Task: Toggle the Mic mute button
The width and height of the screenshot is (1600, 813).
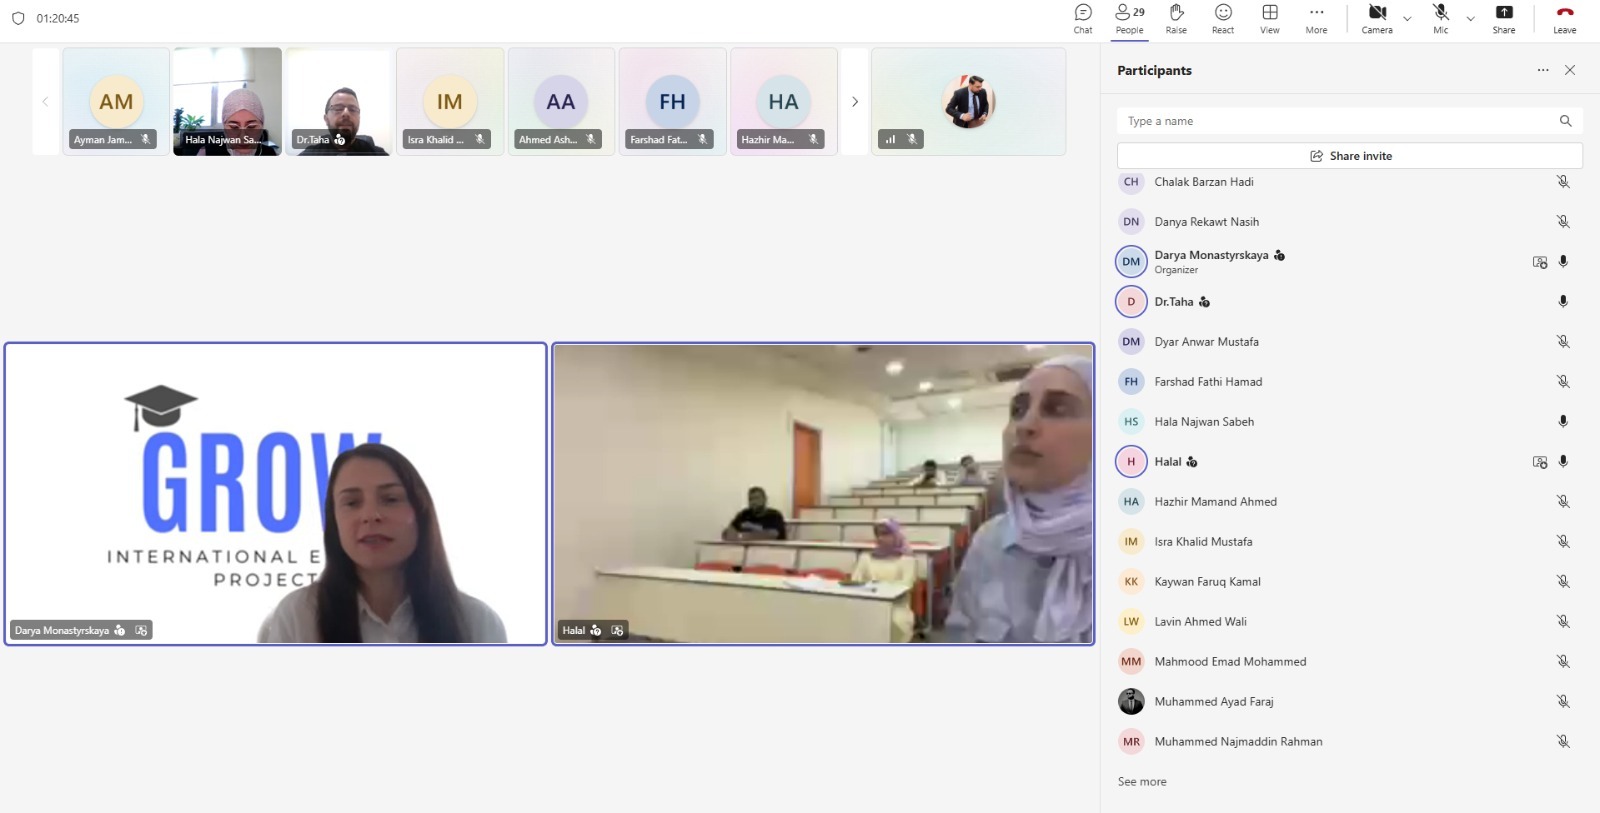Action: pyautogui.click(x=1440, y=18)
